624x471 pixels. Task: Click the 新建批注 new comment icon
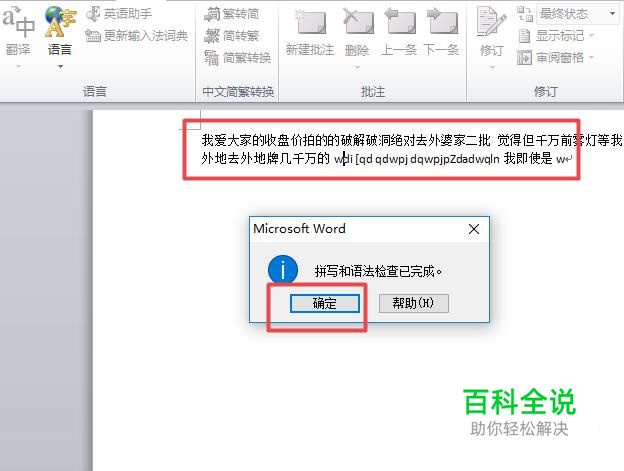click(x=310, y=22)
